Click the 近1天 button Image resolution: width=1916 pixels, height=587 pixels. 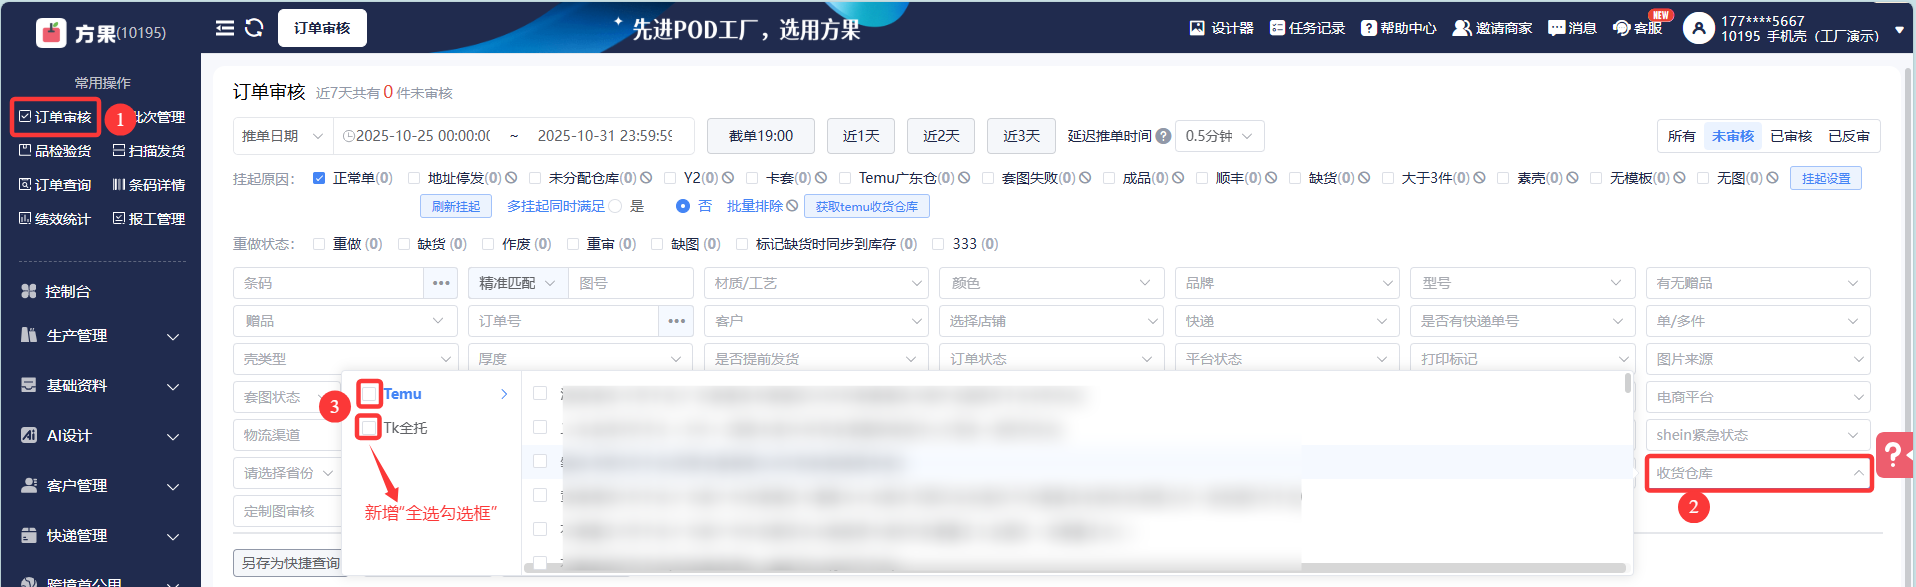(861, 136)
